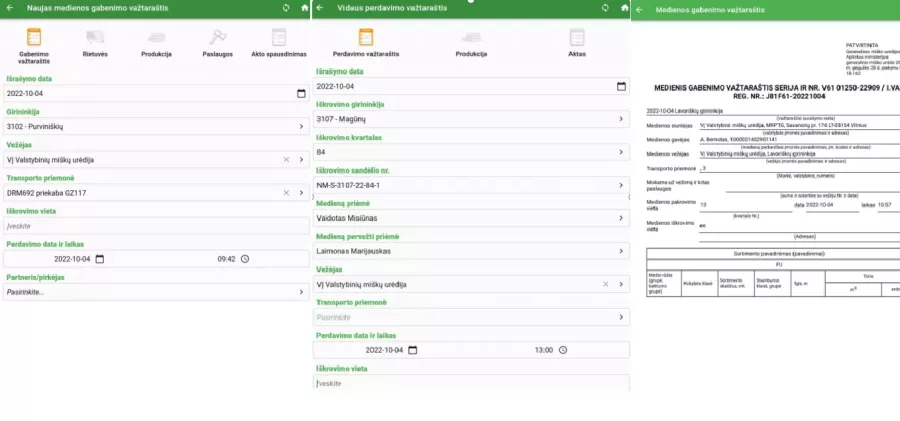Expand Girininkija 3102 - Purviniškių dropdown
The image size is (900, 421).
(x=301, y=127)
